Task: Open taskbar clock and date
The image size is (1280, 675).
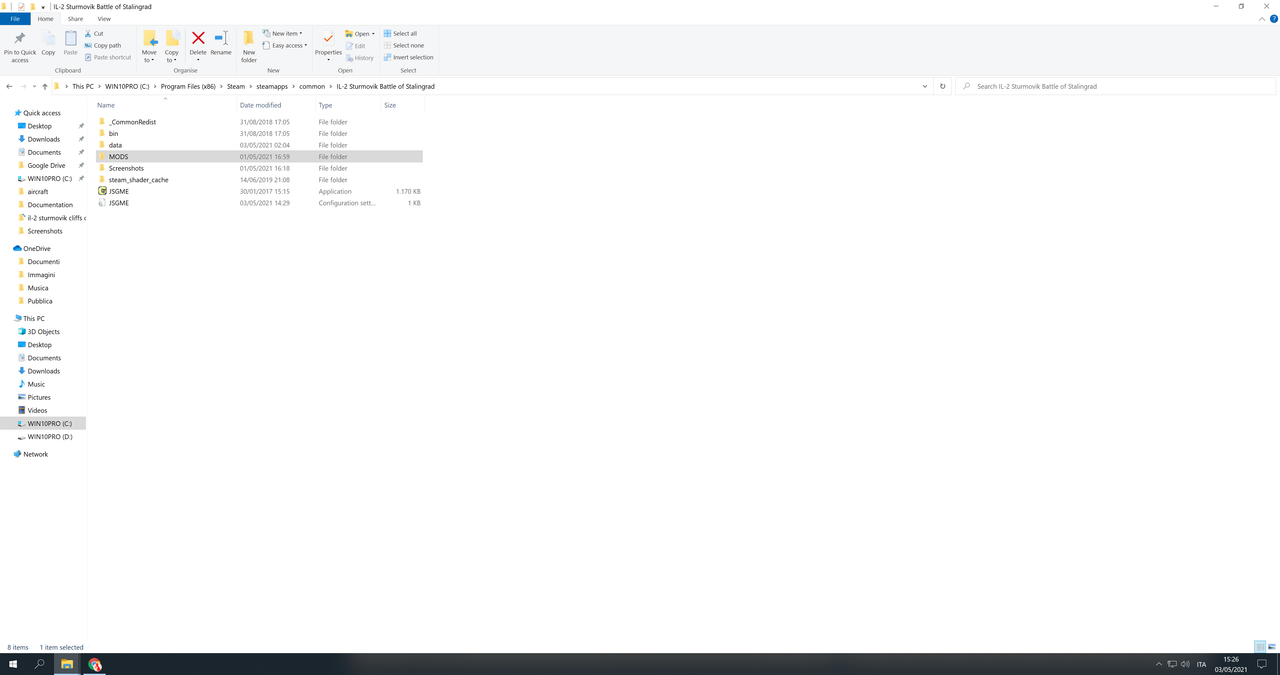Action: pos(1232,664)
